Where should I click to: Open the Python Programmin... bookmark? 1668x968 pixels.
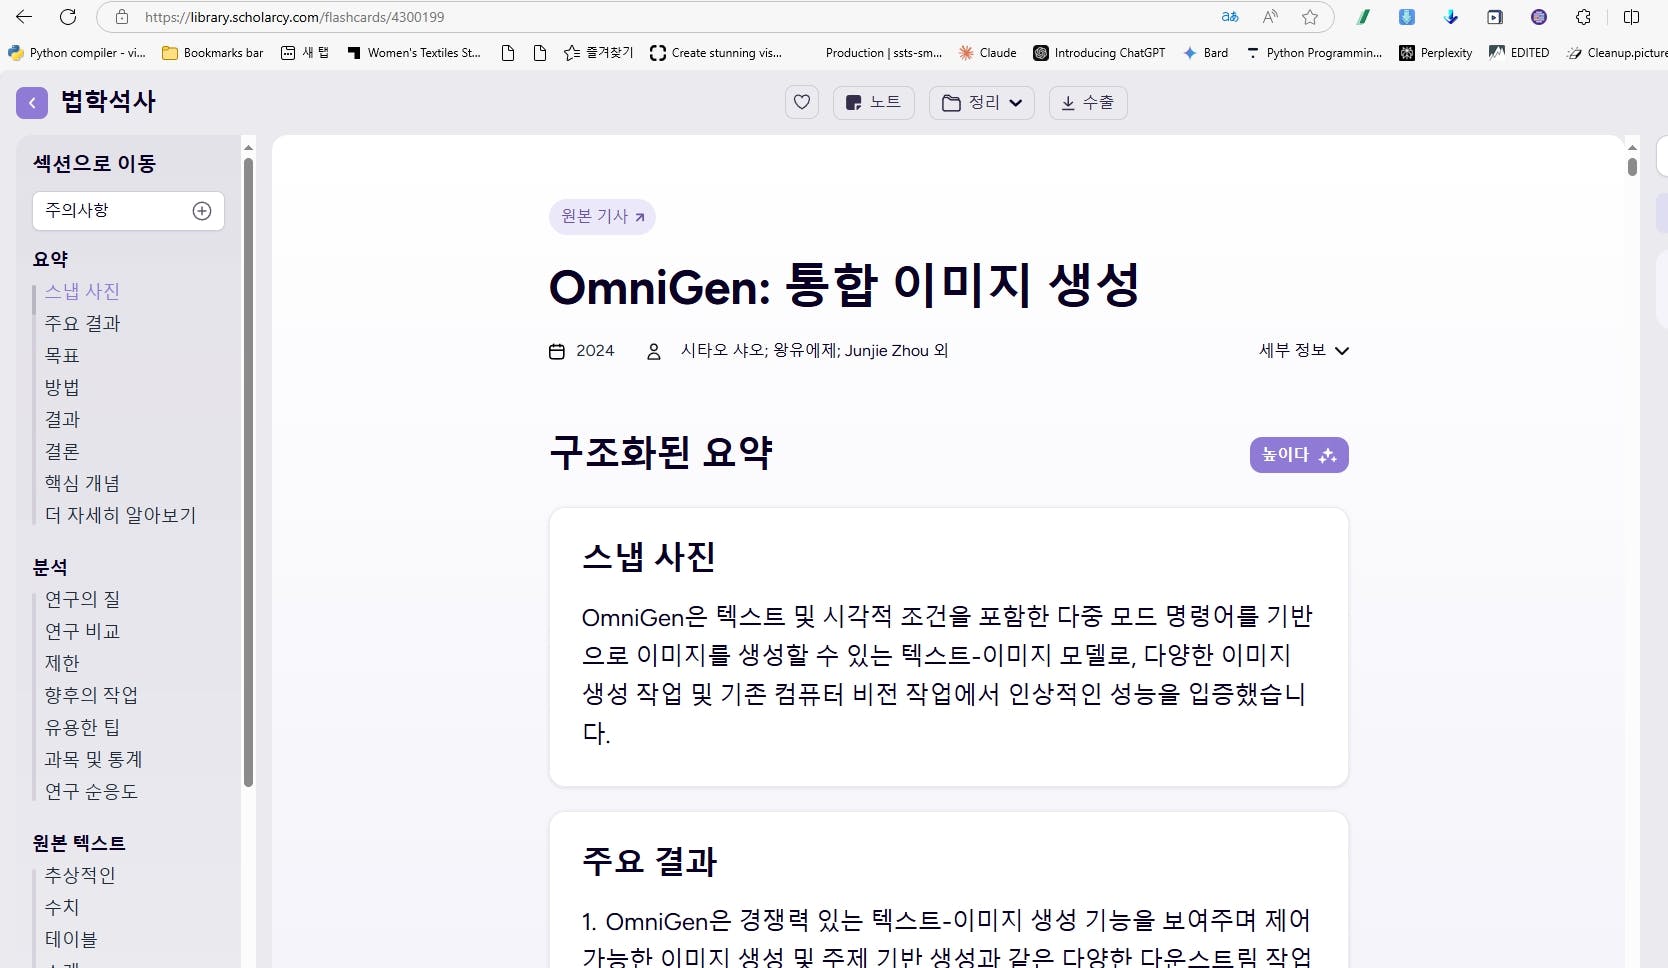click(1313, 53)
